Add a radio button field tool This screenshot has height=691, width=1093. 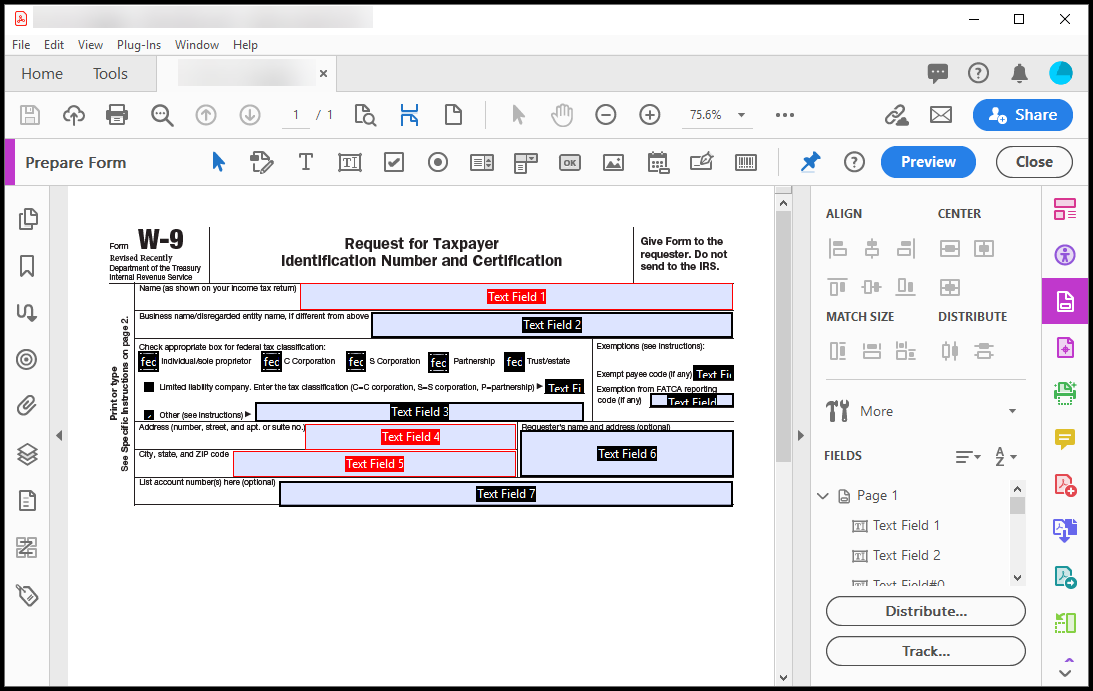pos(438,162)
